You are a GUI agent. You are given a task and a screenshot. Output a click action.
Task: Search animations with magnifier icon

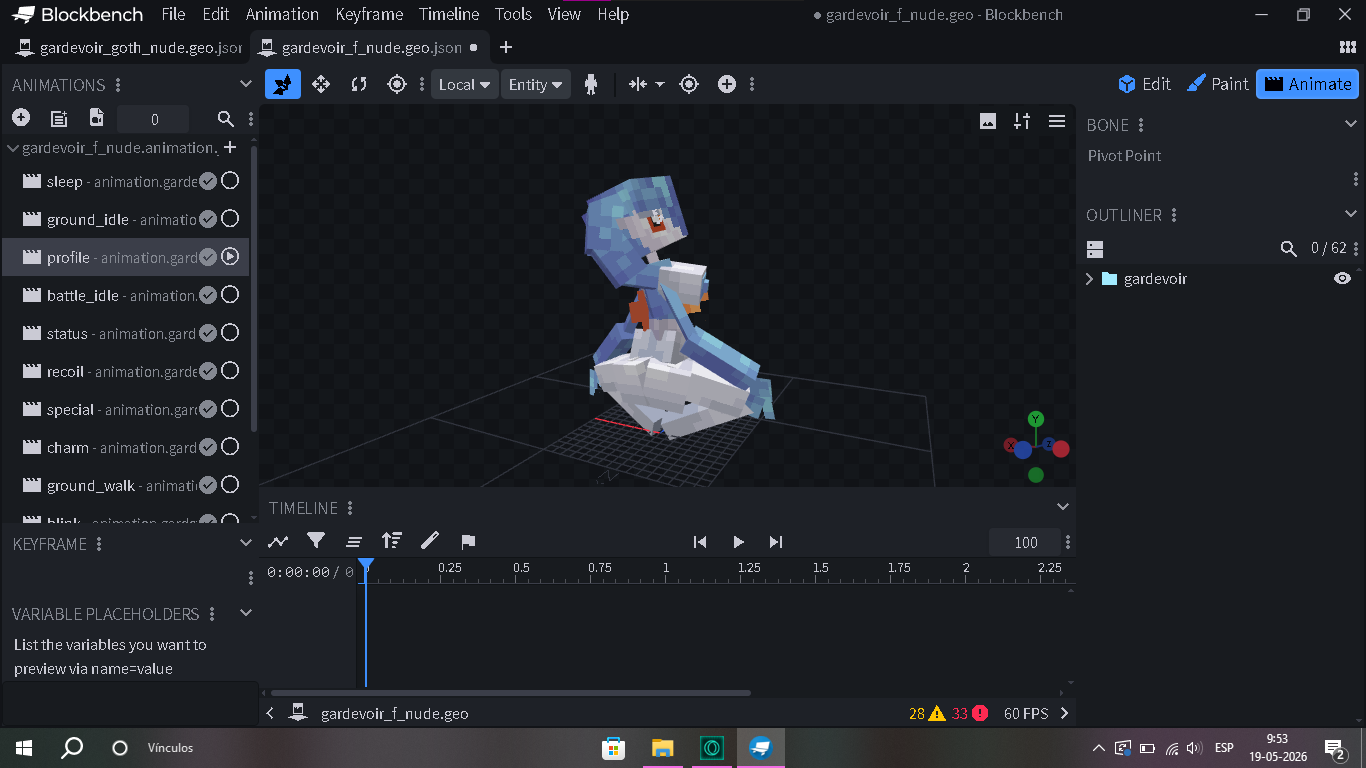pyautogui.click(x=226, y=119)
